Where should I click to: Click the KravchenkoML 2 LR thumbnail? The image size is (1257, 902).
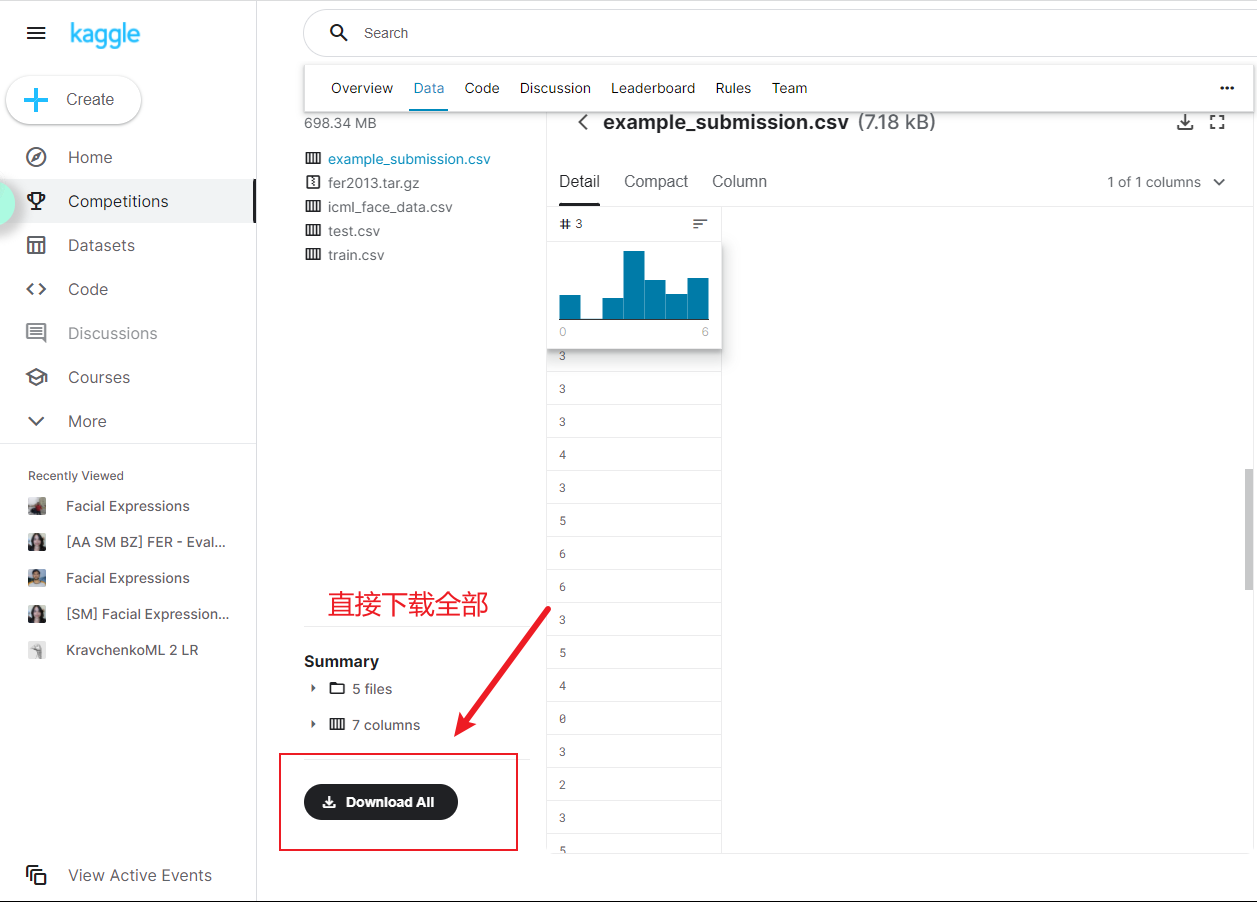coord(36,650)
